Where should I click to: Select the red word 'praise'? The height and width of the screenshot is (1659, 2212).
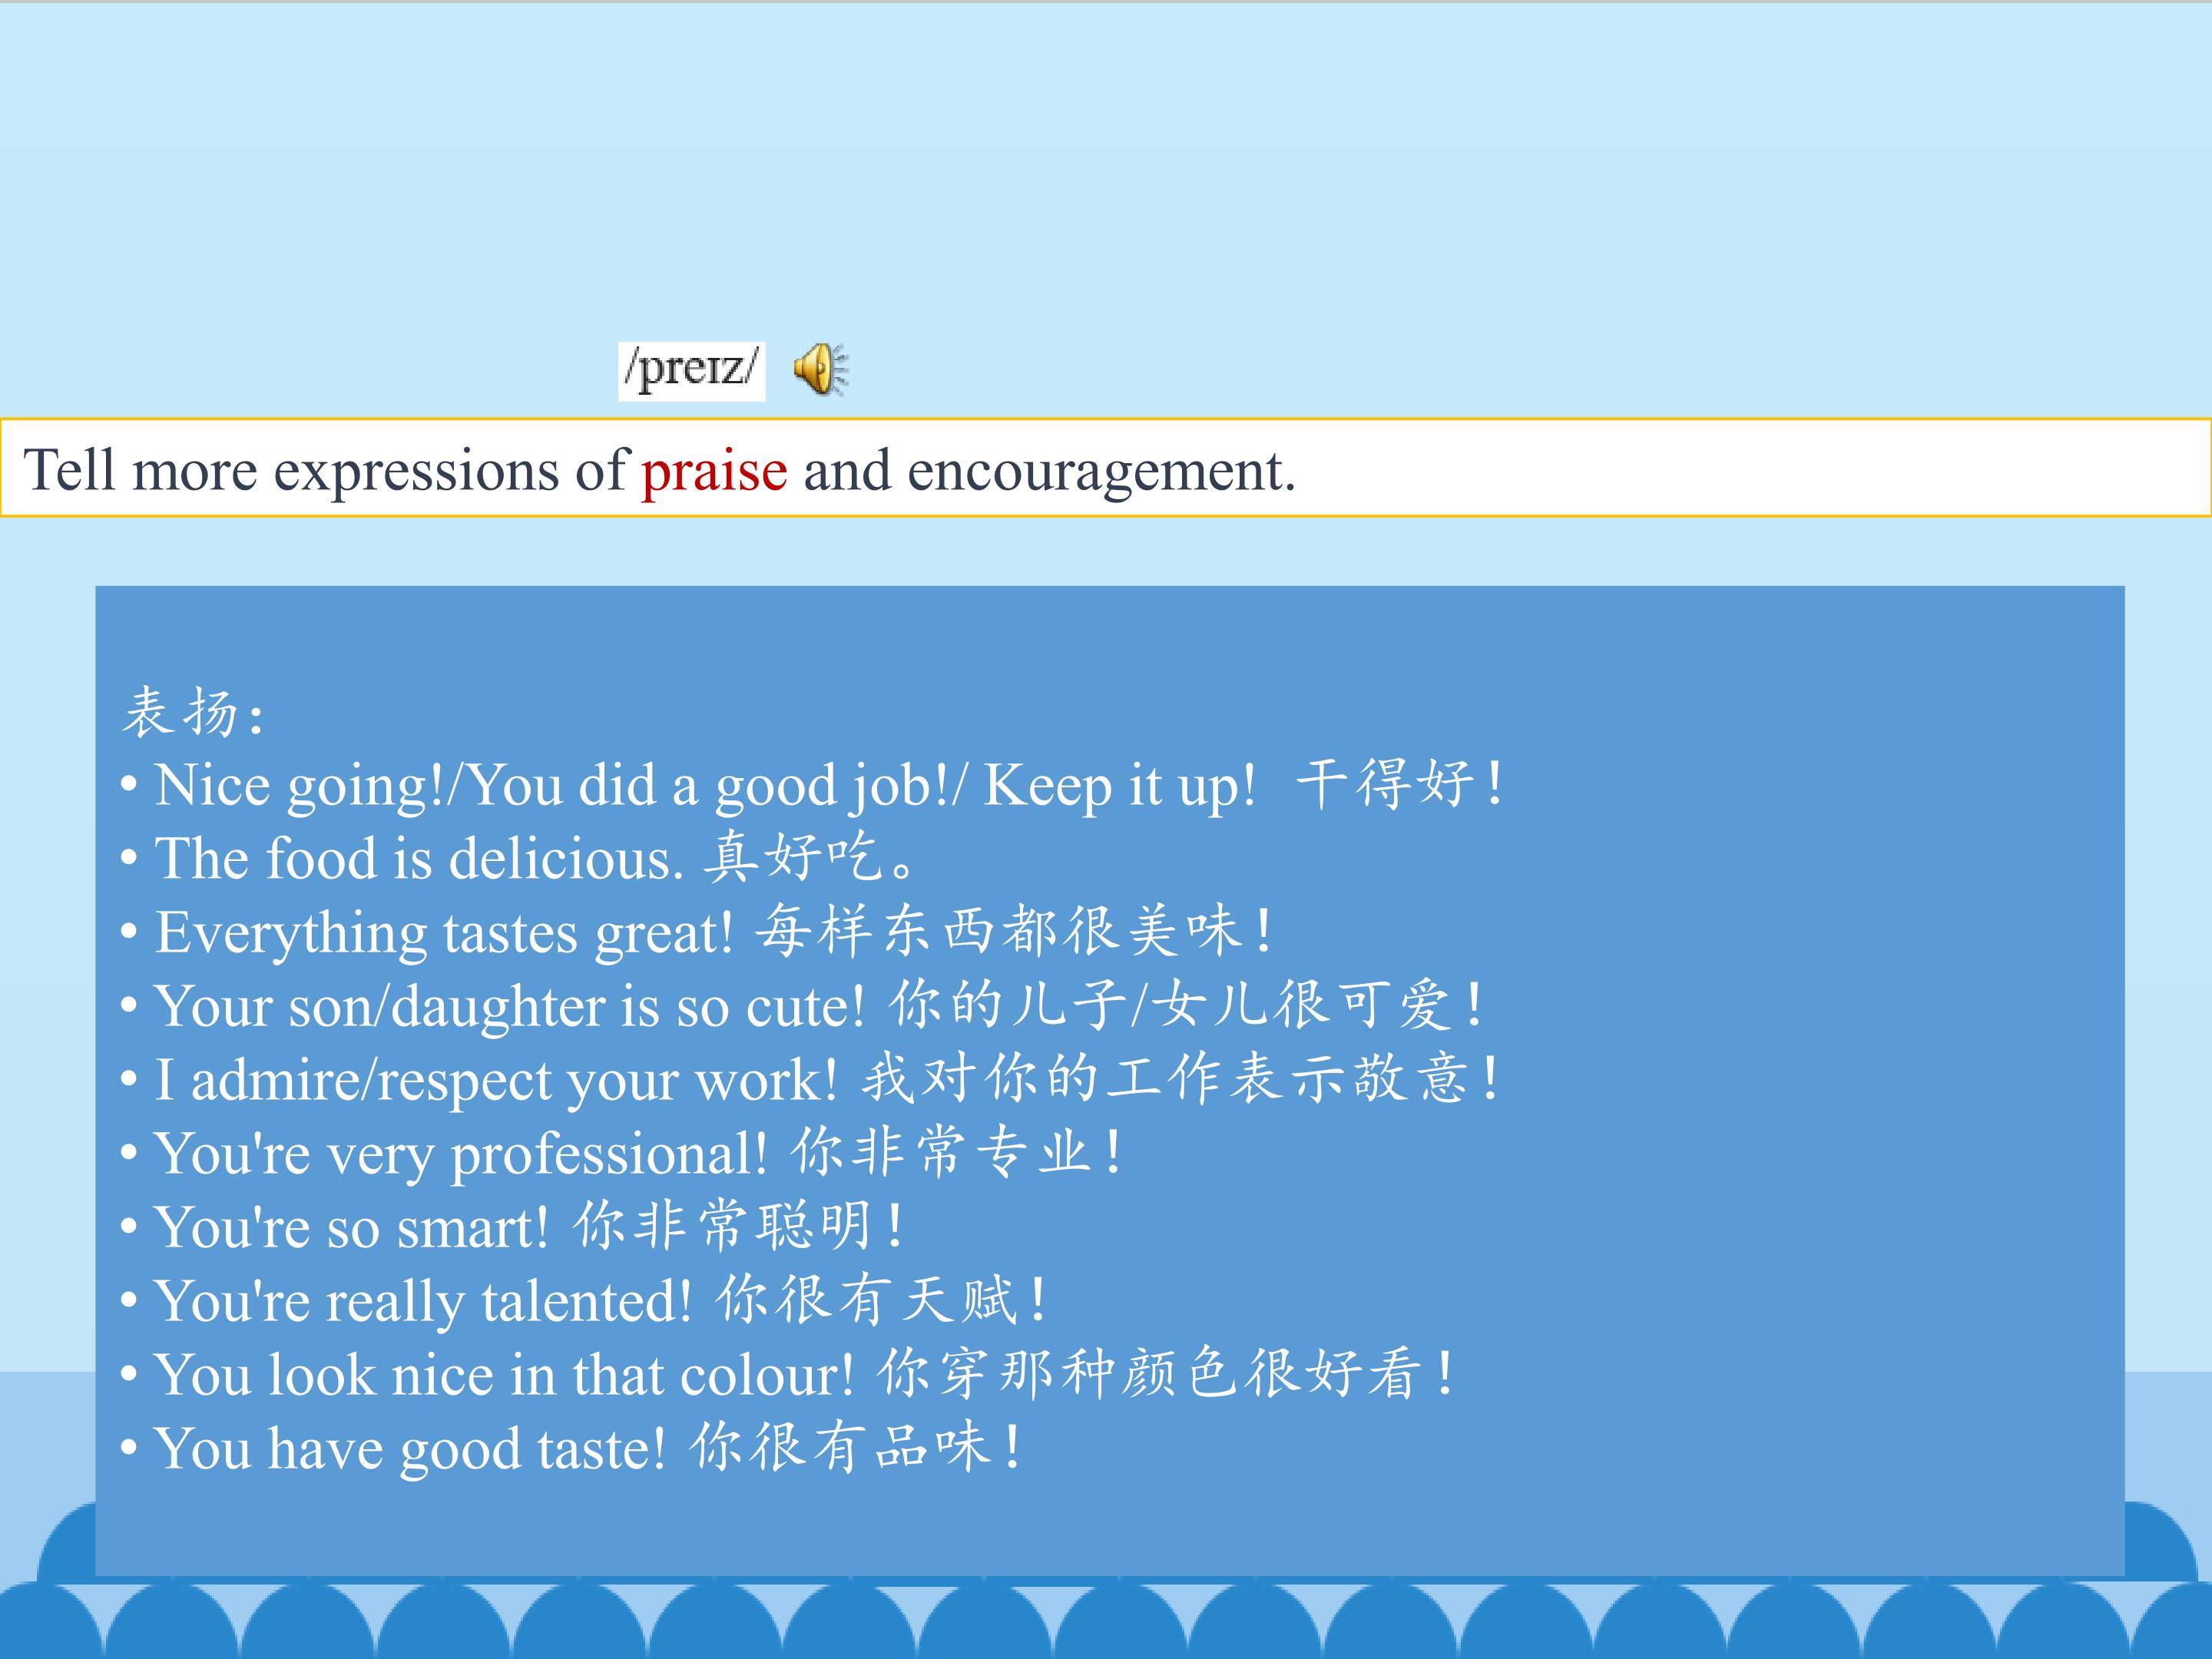(x=714, y=470)
